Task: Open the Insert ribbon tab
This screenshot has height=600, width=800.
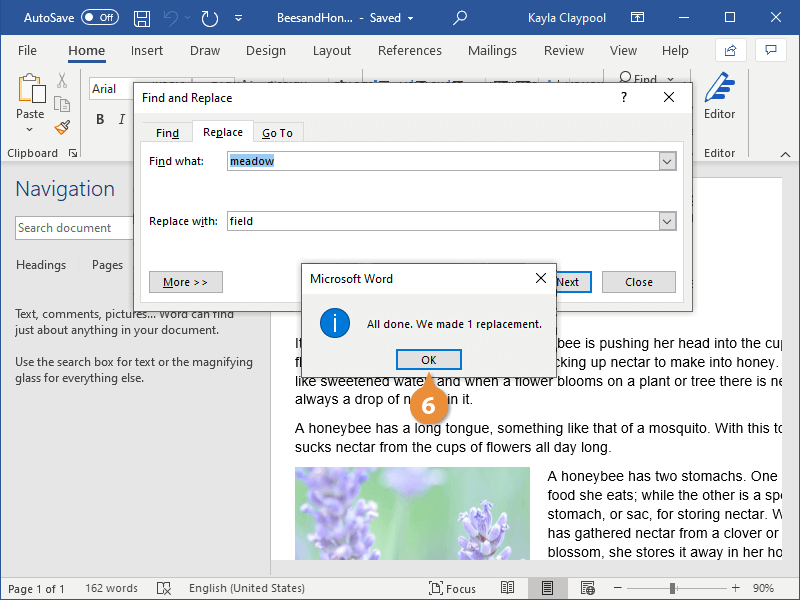Action: coord(147,51)
